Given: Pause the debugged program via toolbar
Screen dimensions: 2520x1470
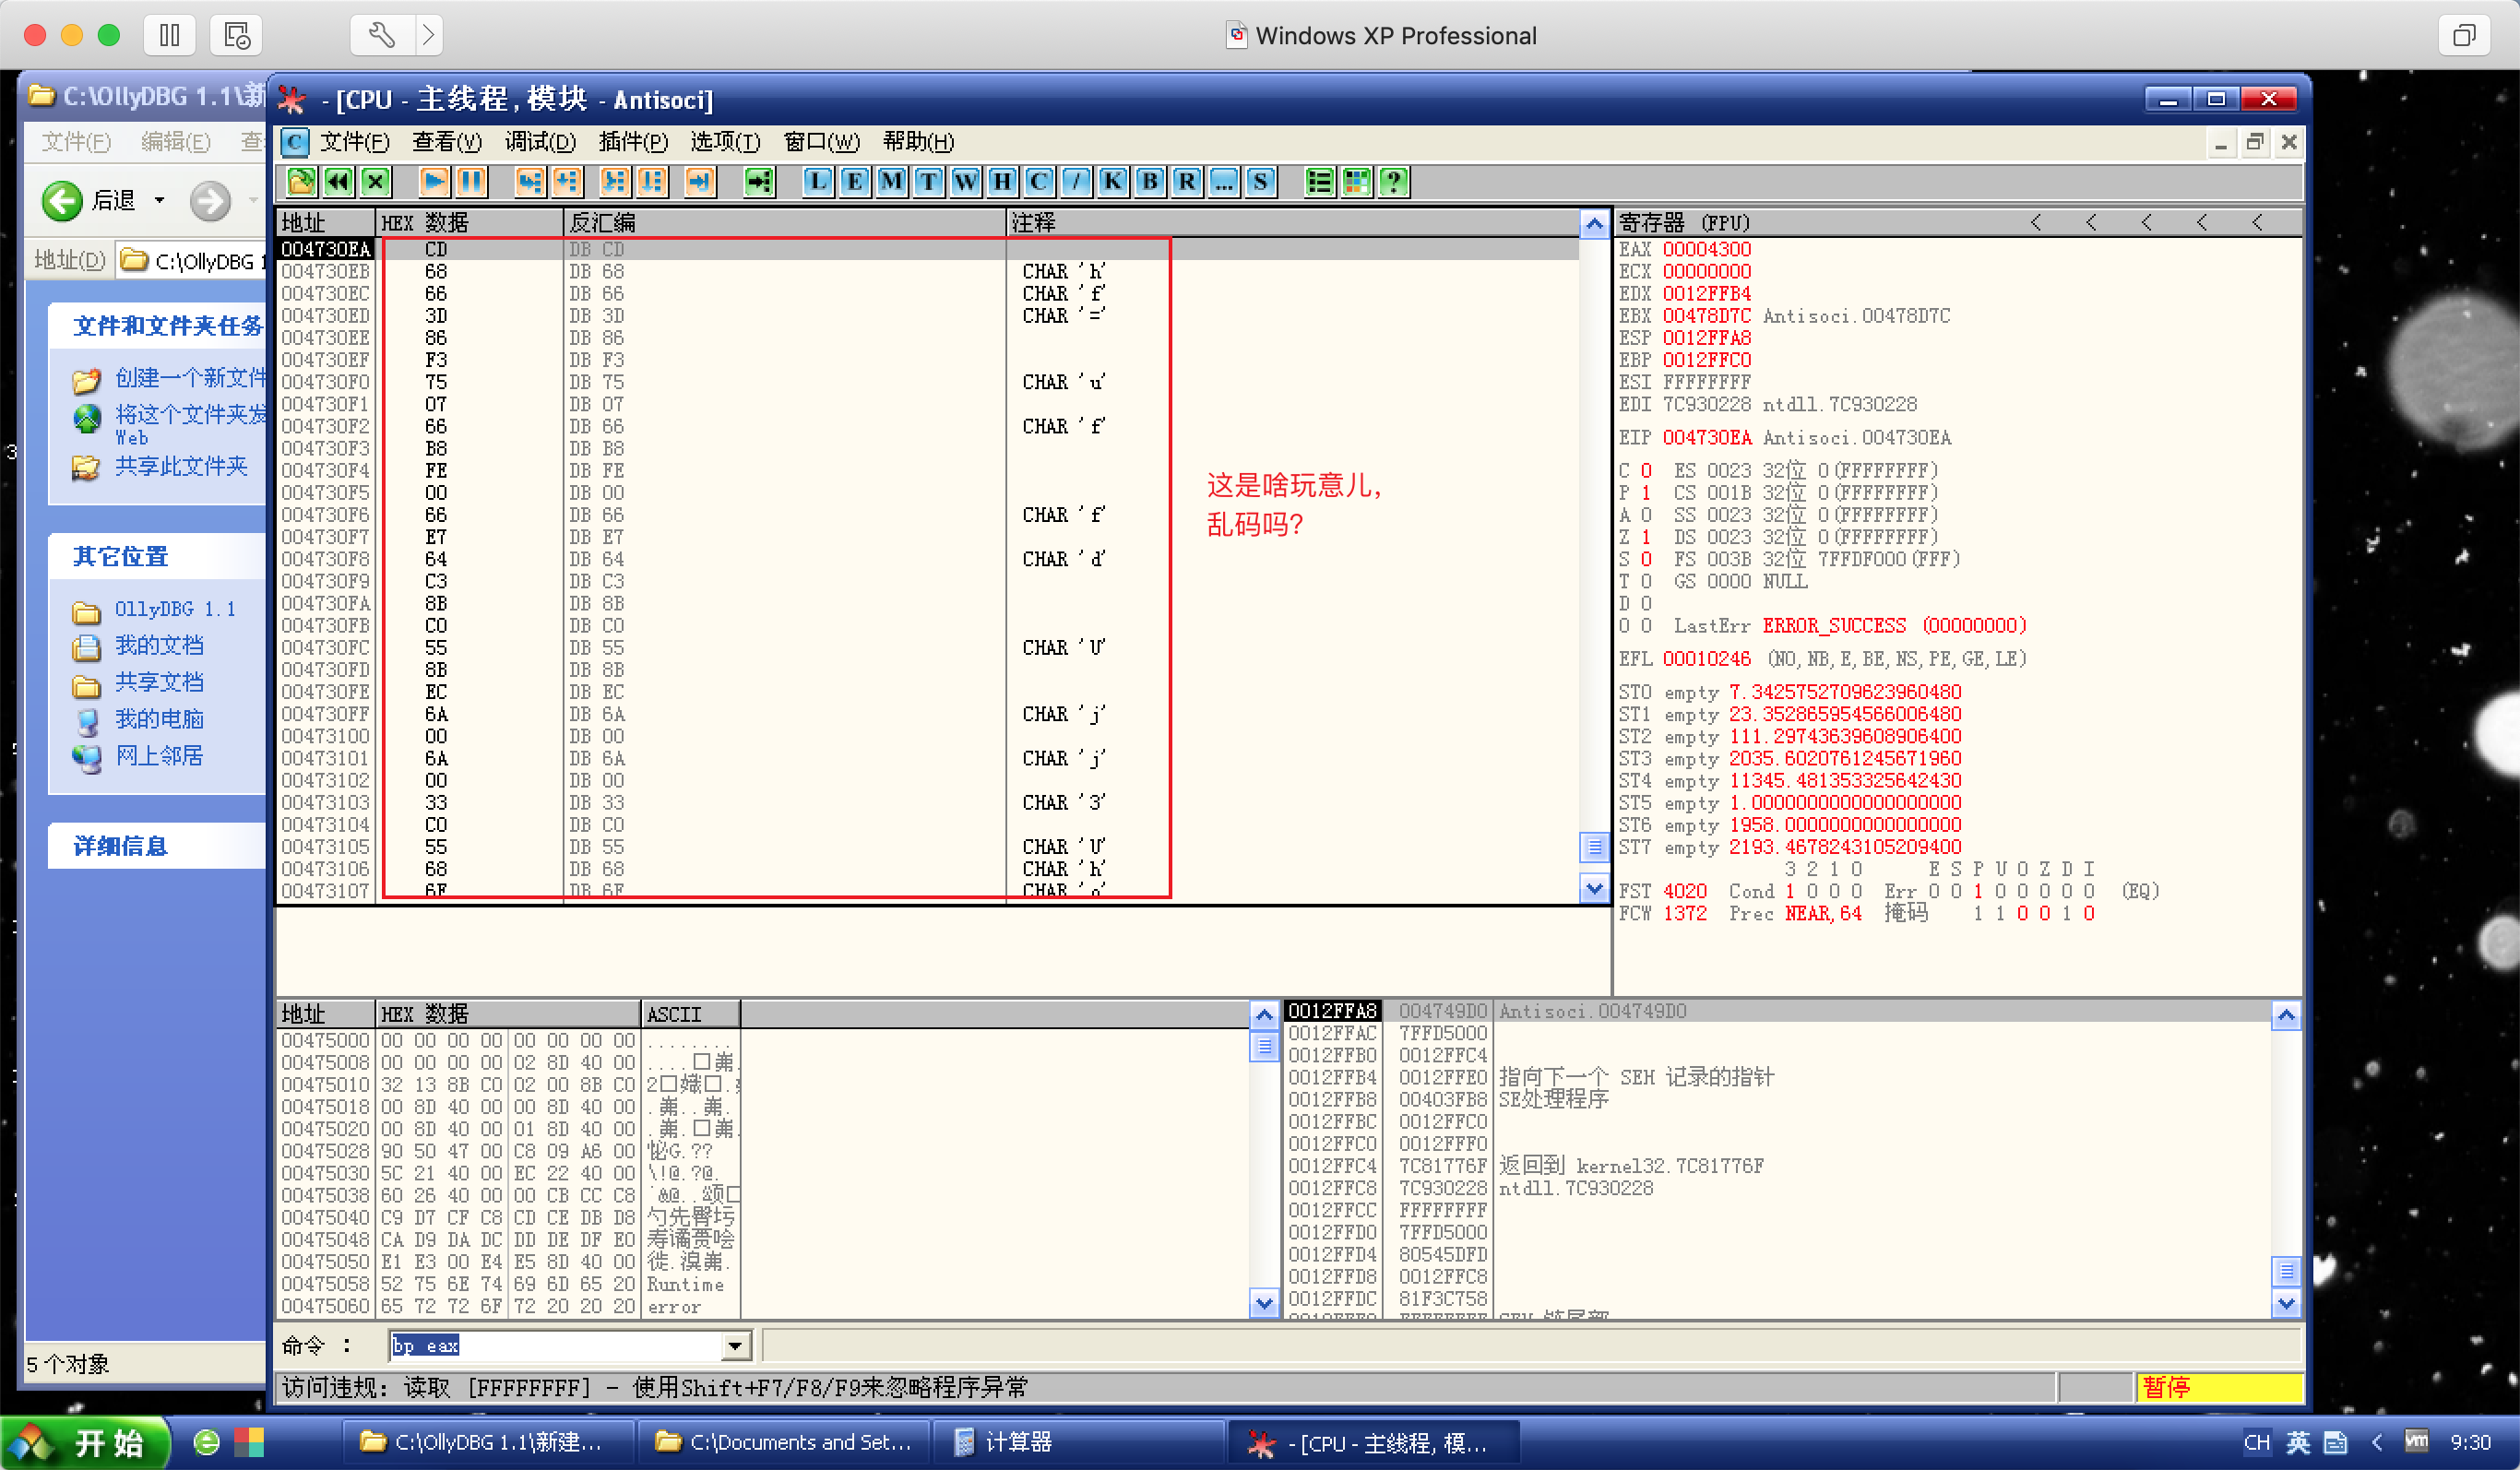Looking at the screenshot, I should tap(470, 181).
